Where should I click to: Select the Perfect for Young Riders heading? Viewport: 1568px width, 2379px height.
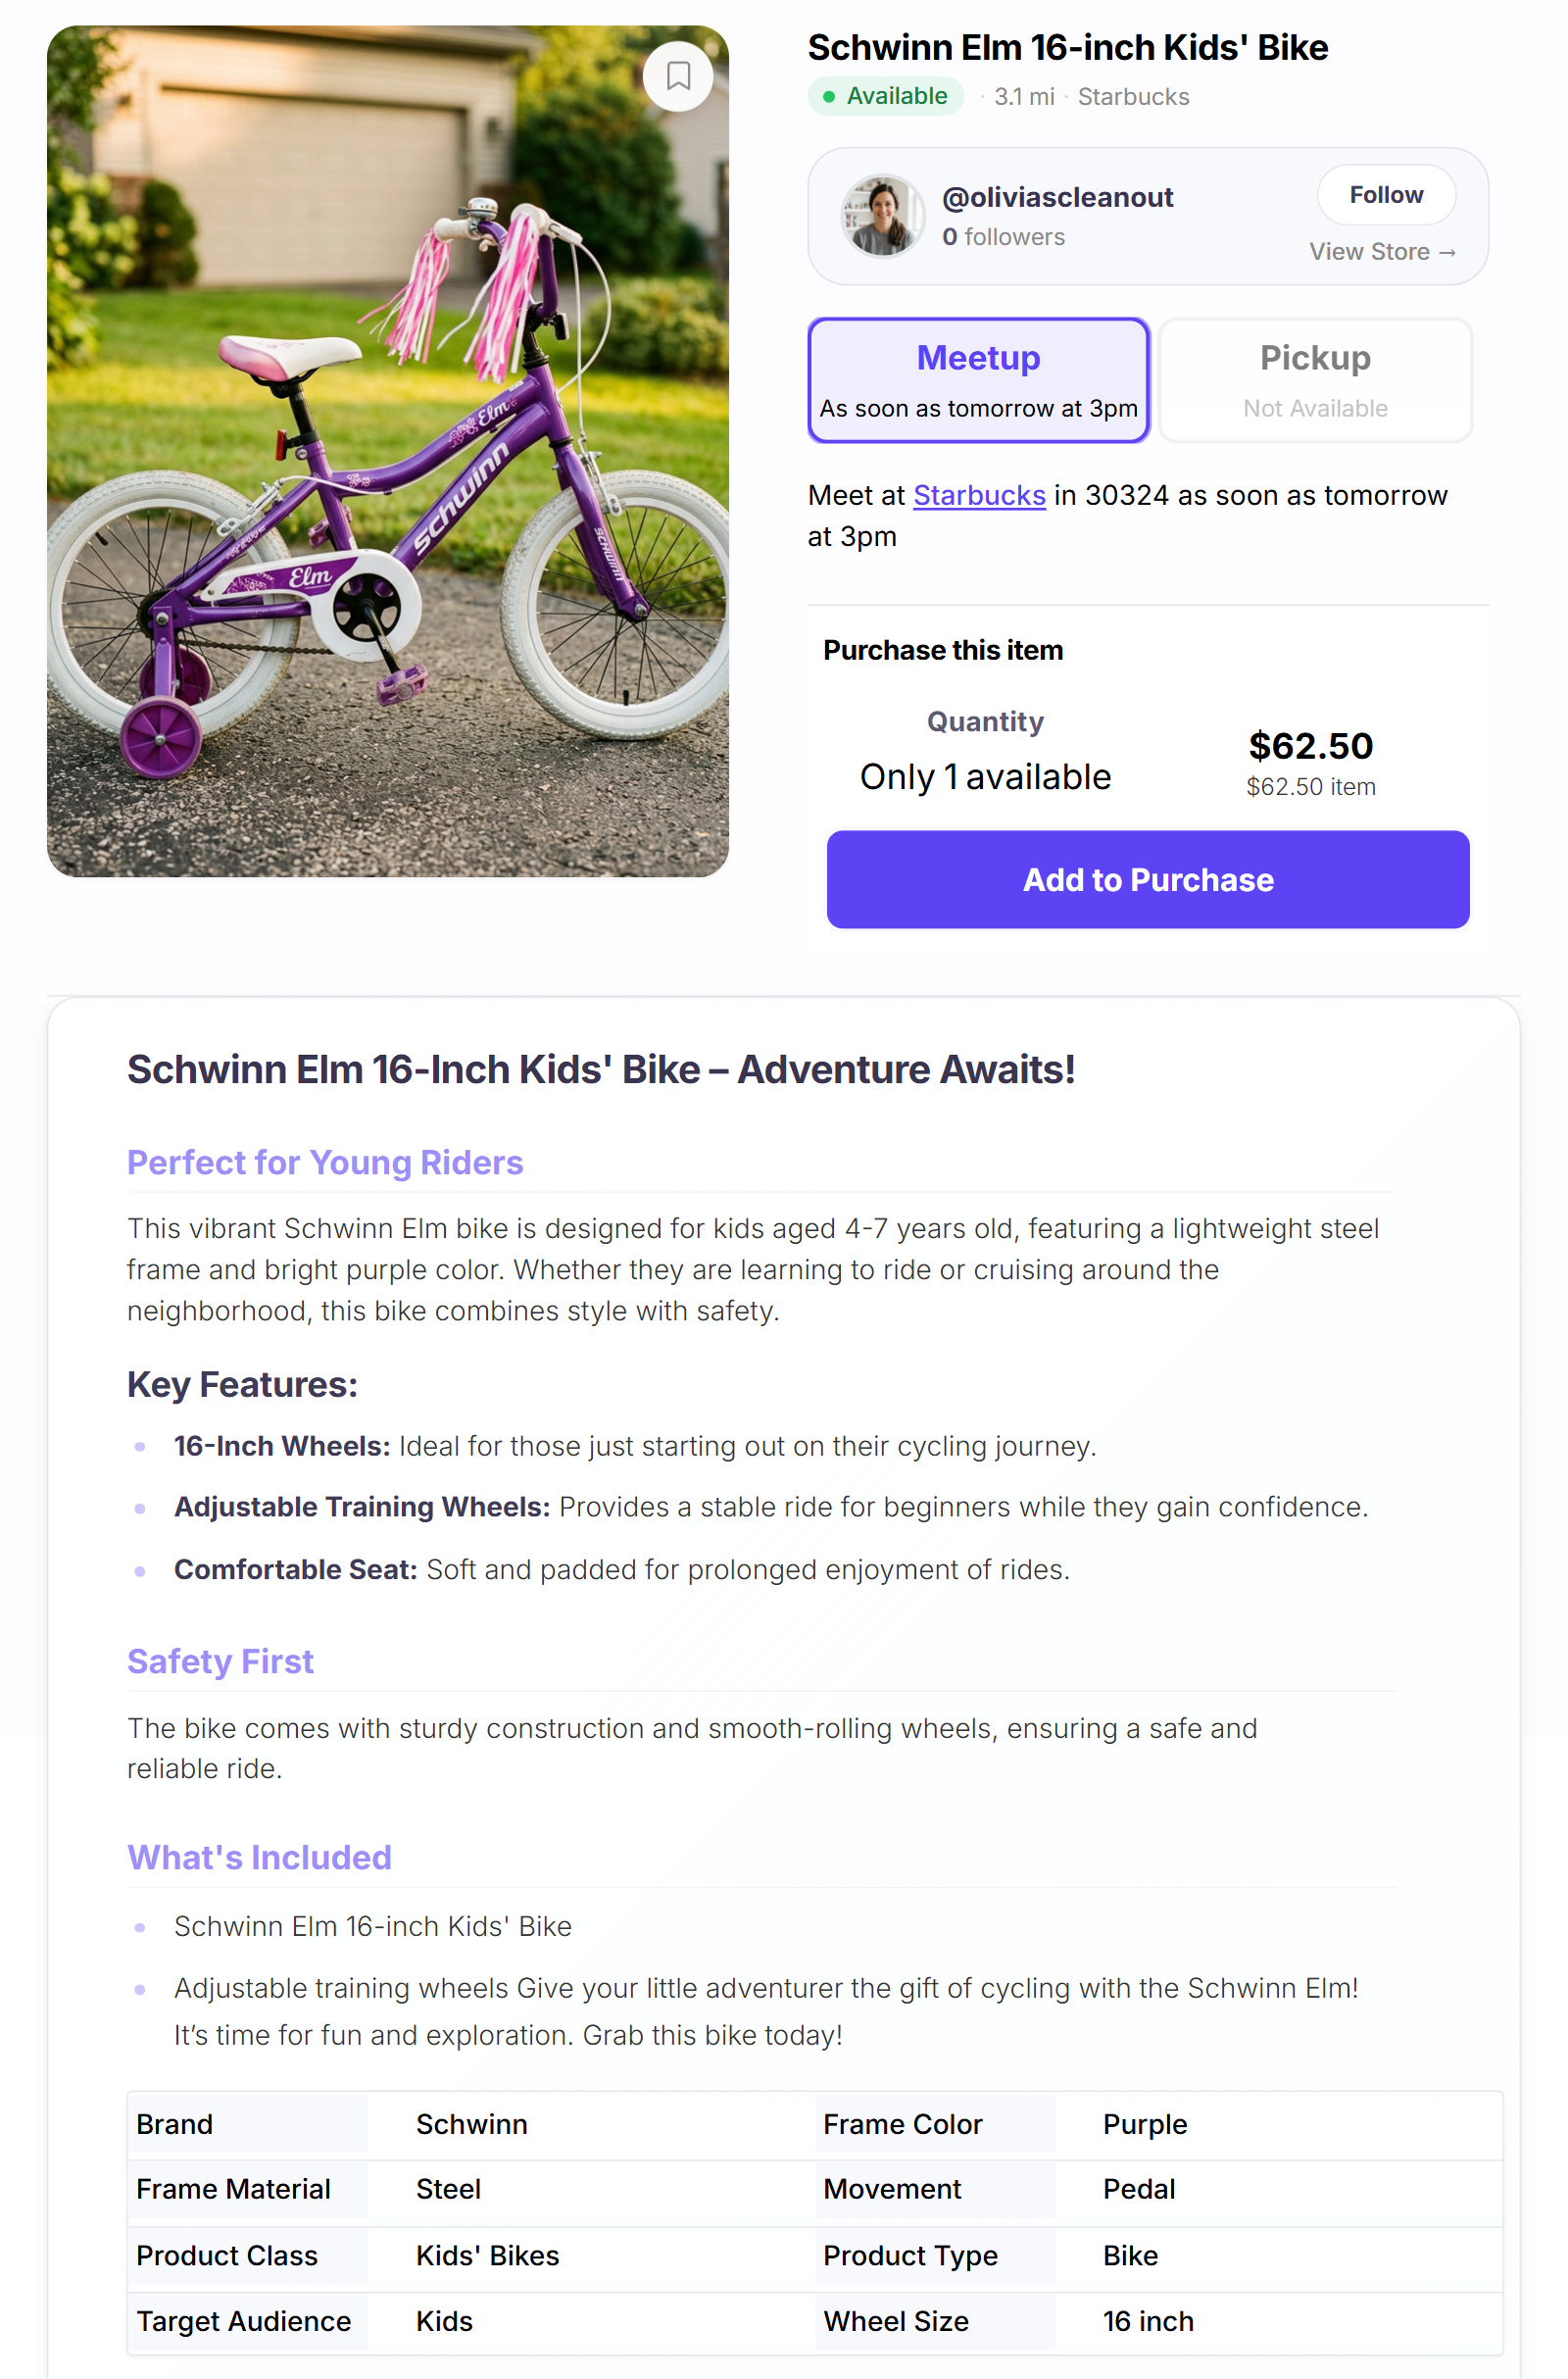(324, 1163)
